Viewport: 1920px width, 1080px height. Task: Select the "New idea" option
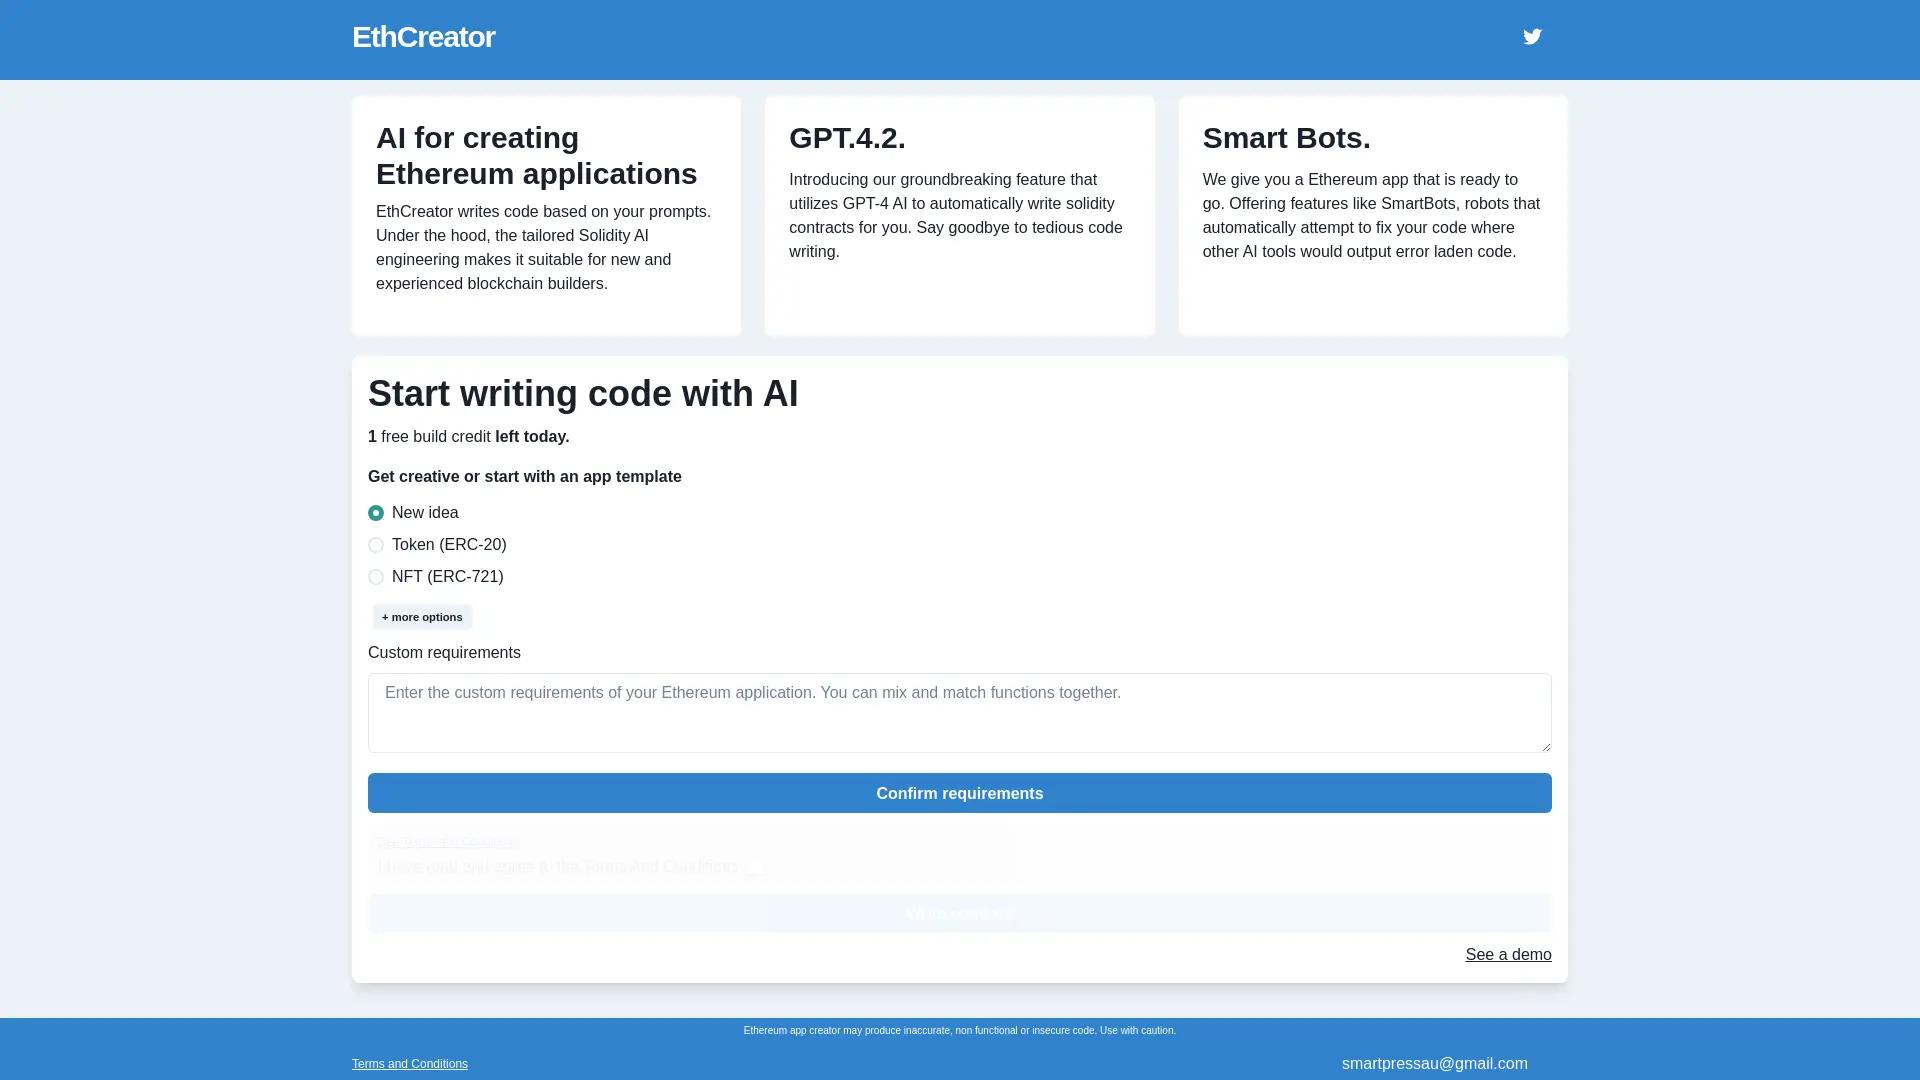point(376,512)
